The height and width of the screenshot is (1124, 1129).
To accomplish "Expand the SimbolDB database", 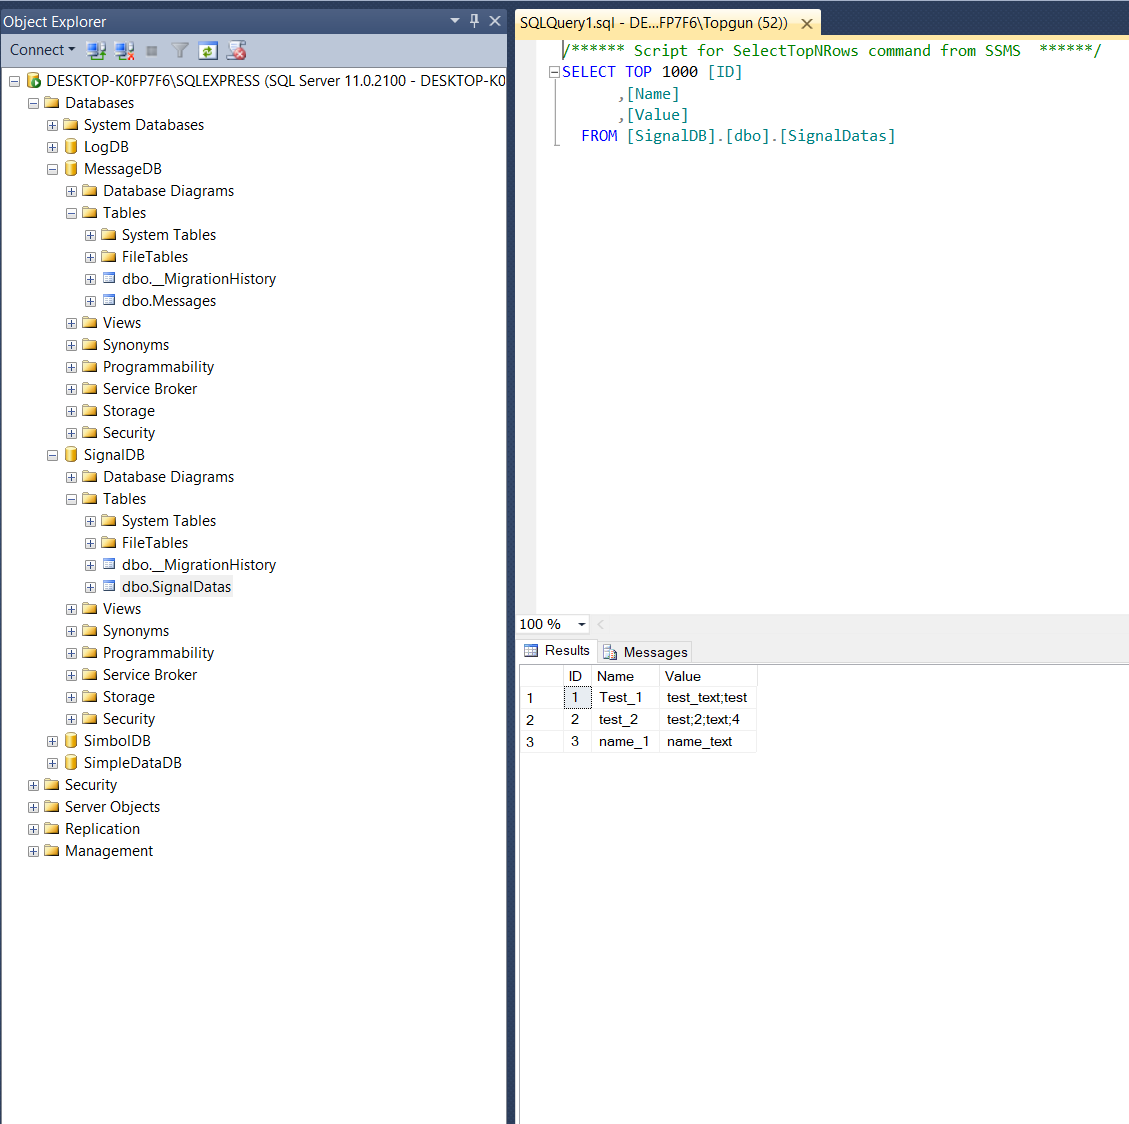I will [53, 742].
